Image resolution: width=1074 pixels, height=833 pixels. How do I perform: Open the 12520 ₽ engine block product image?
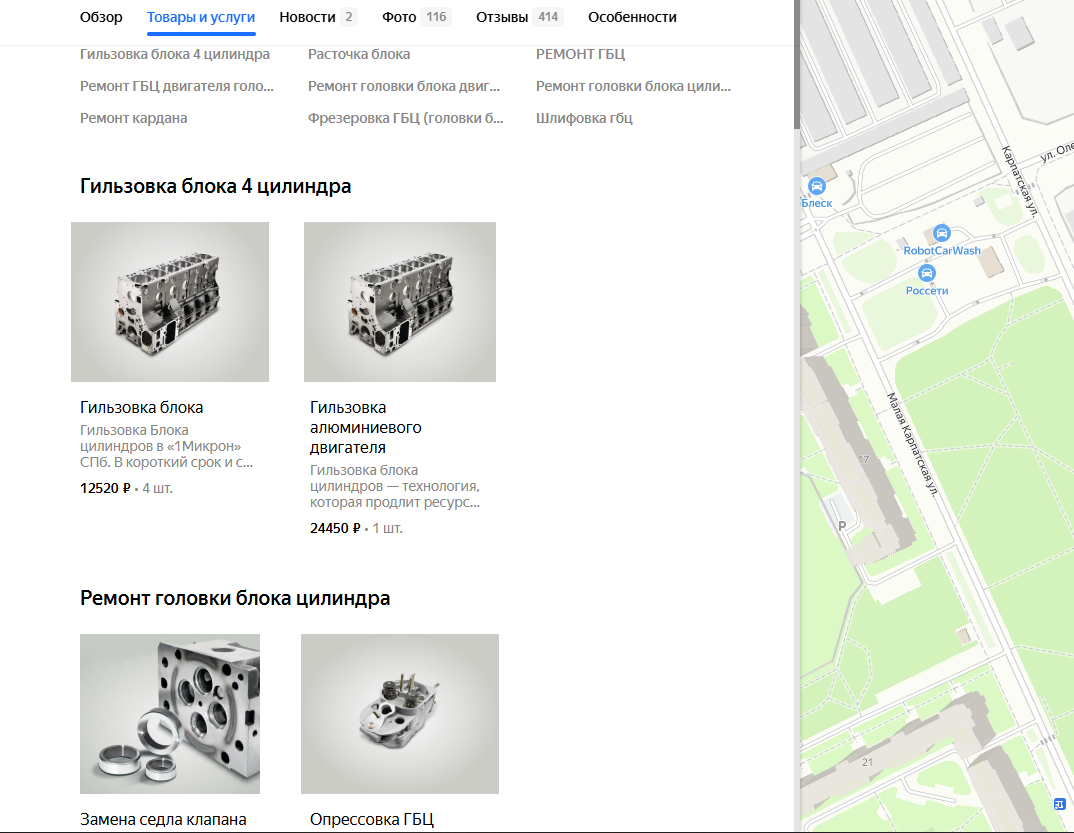coord(170,302)
